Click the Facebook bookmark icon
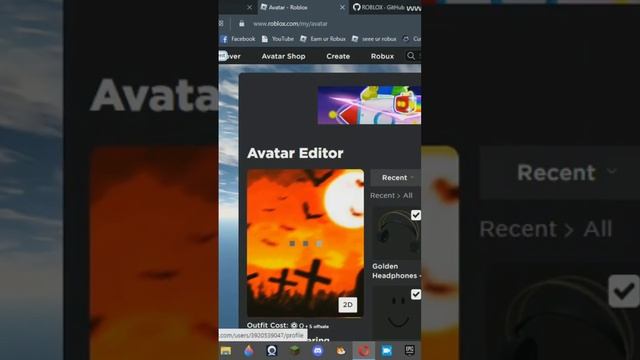 pyautogui.click(x=224, y=39)
